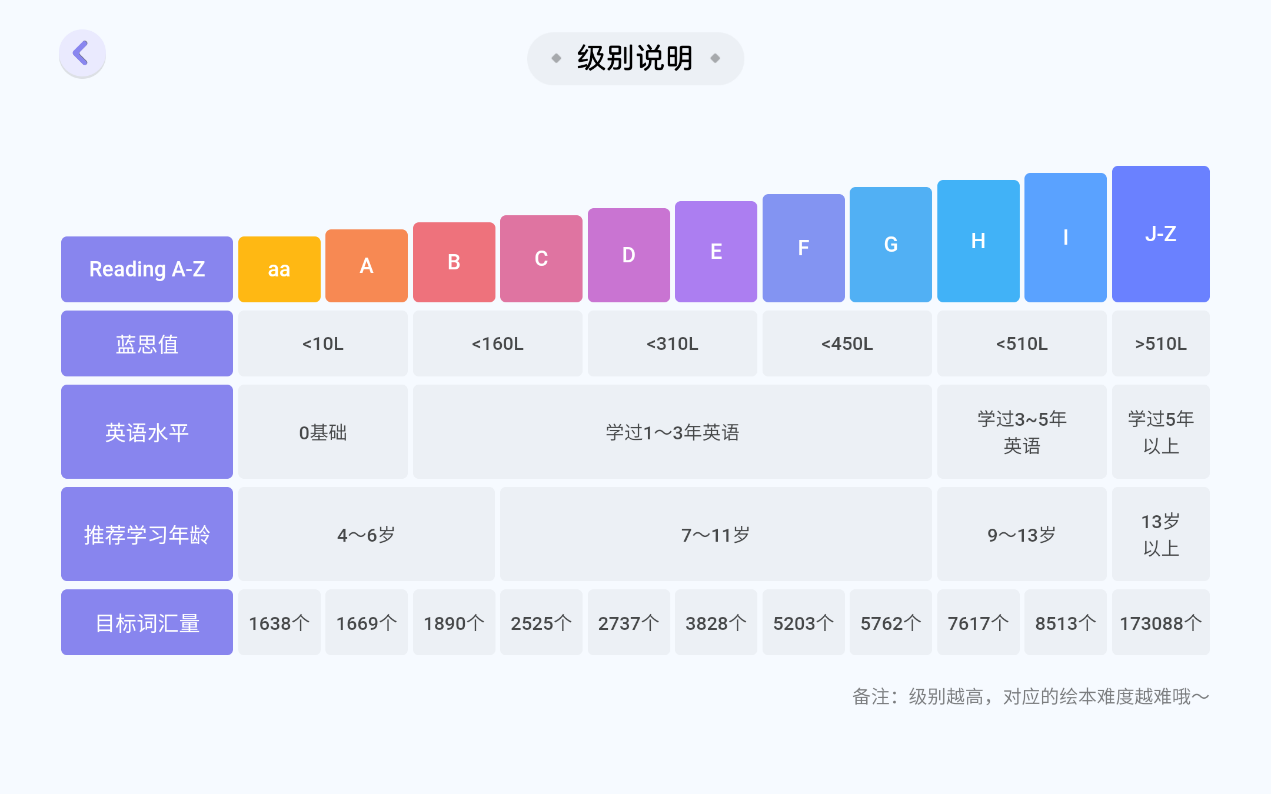Select the purple D level block
1271x794 pixels.
point(629,255)
